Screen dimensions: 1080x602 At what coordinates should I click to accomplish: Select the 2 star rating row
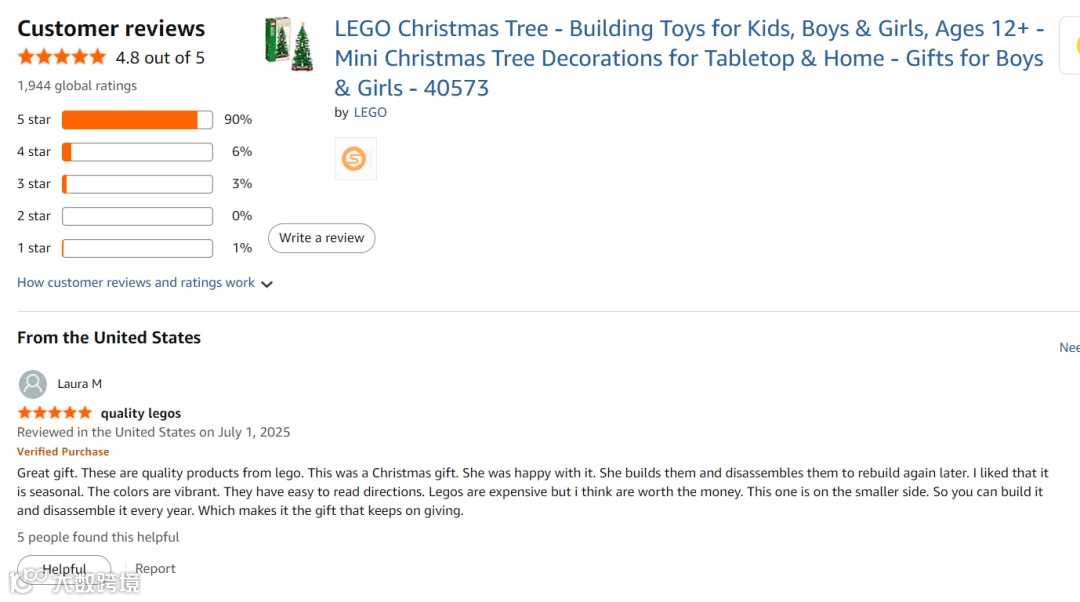137,216
